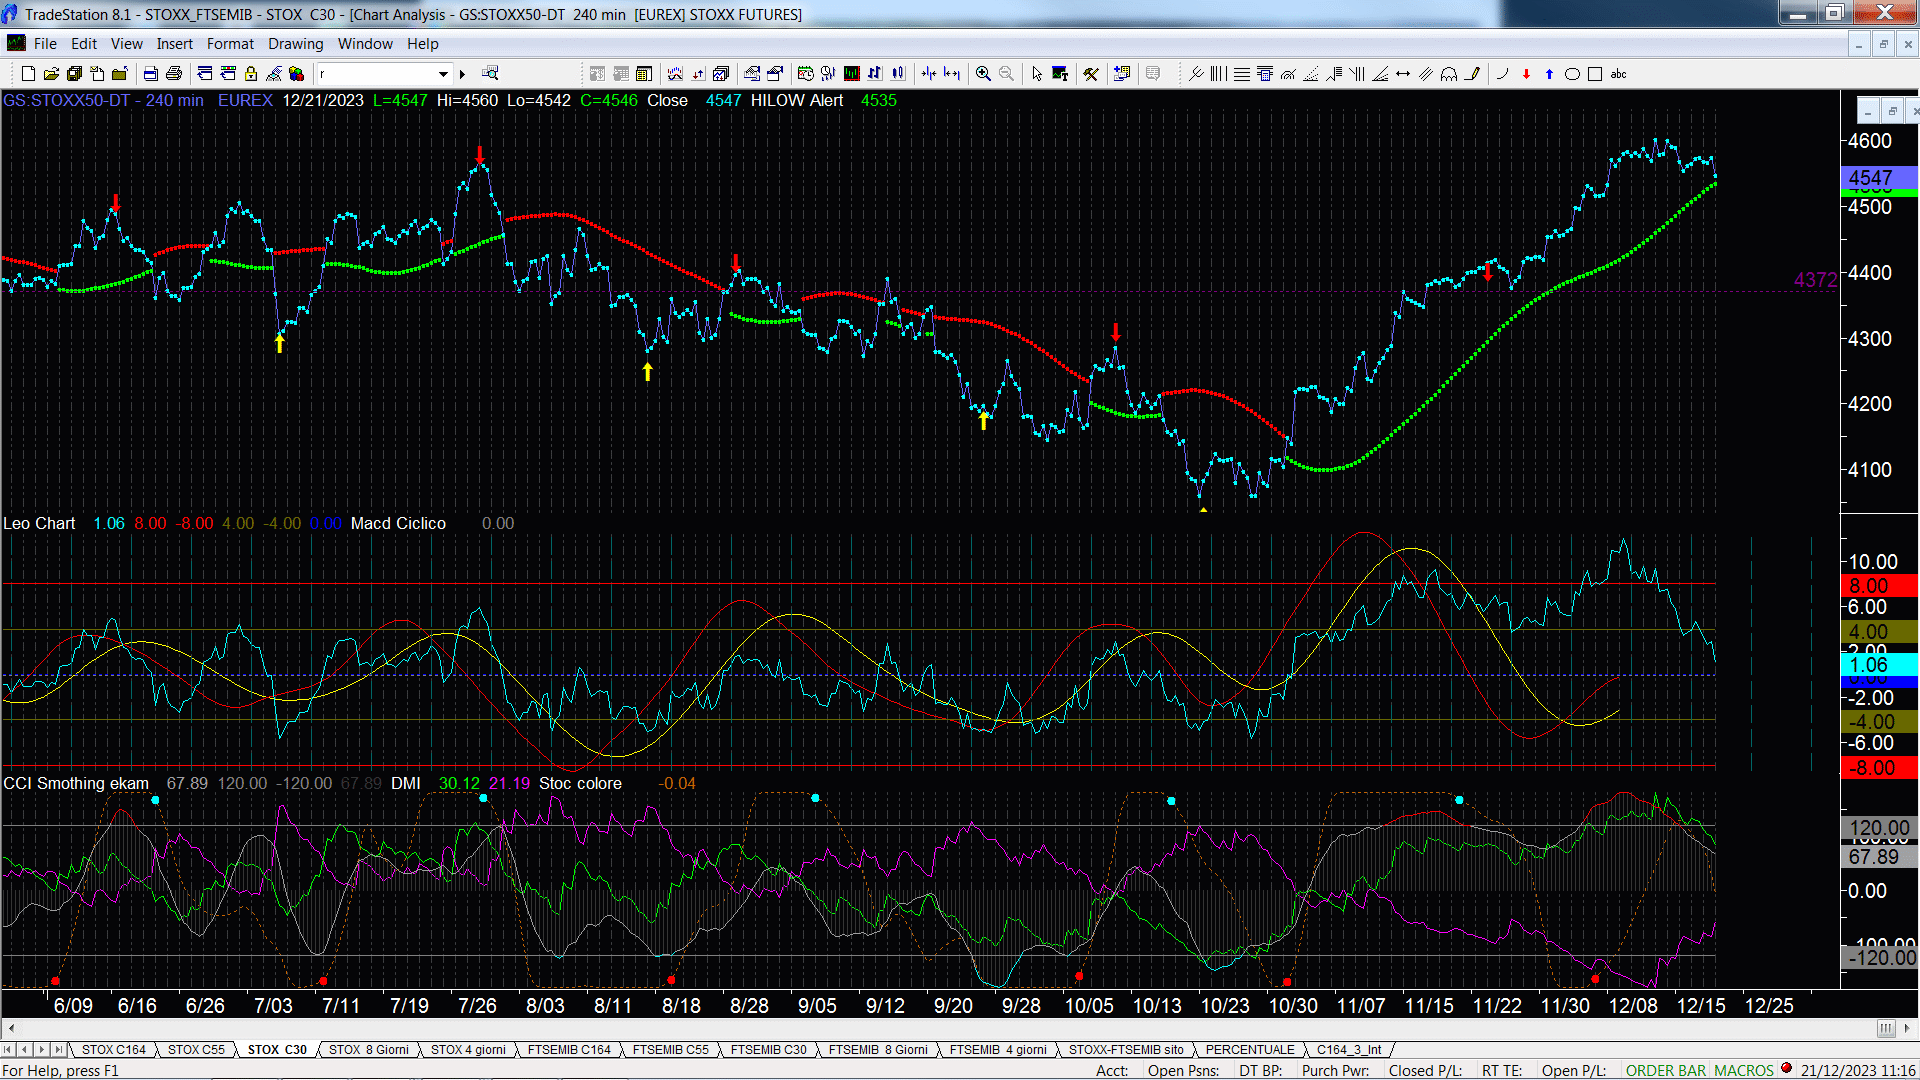Open the View menu
The width and height of the screenshot is (1920, 1080).
coord(126,44)
